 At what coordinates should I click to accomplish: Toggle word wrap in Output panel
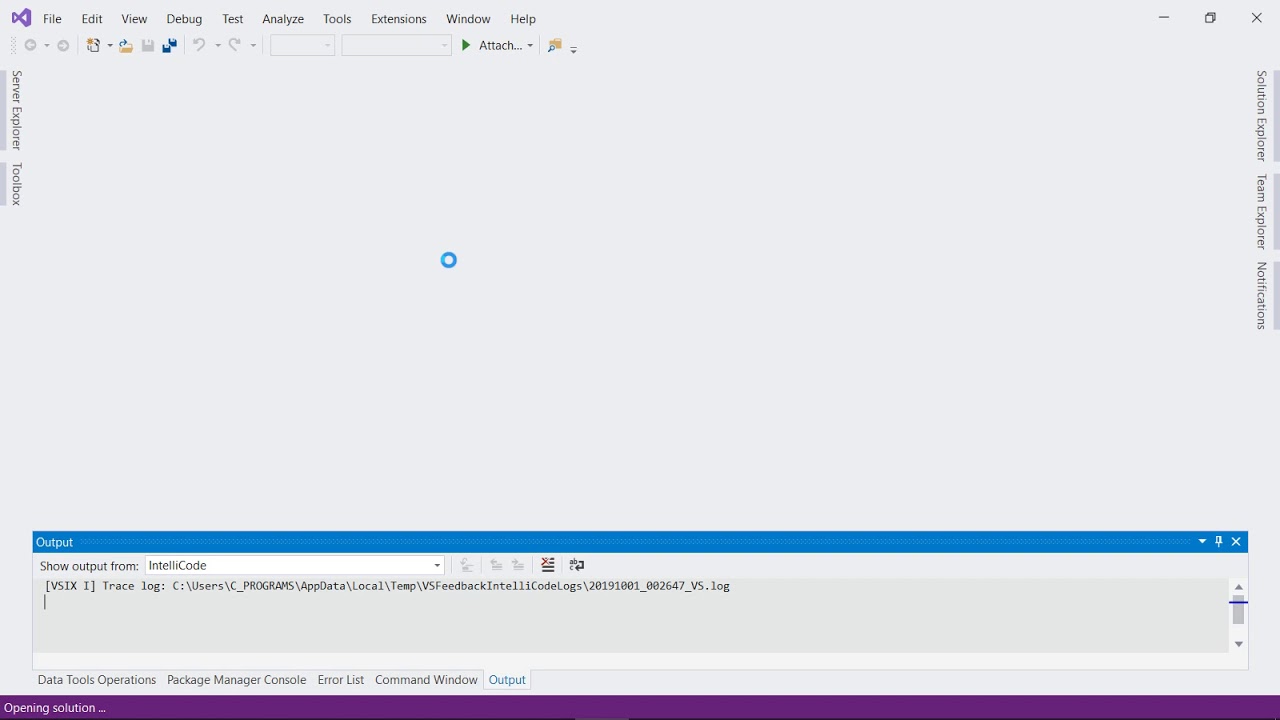point(577,565)
